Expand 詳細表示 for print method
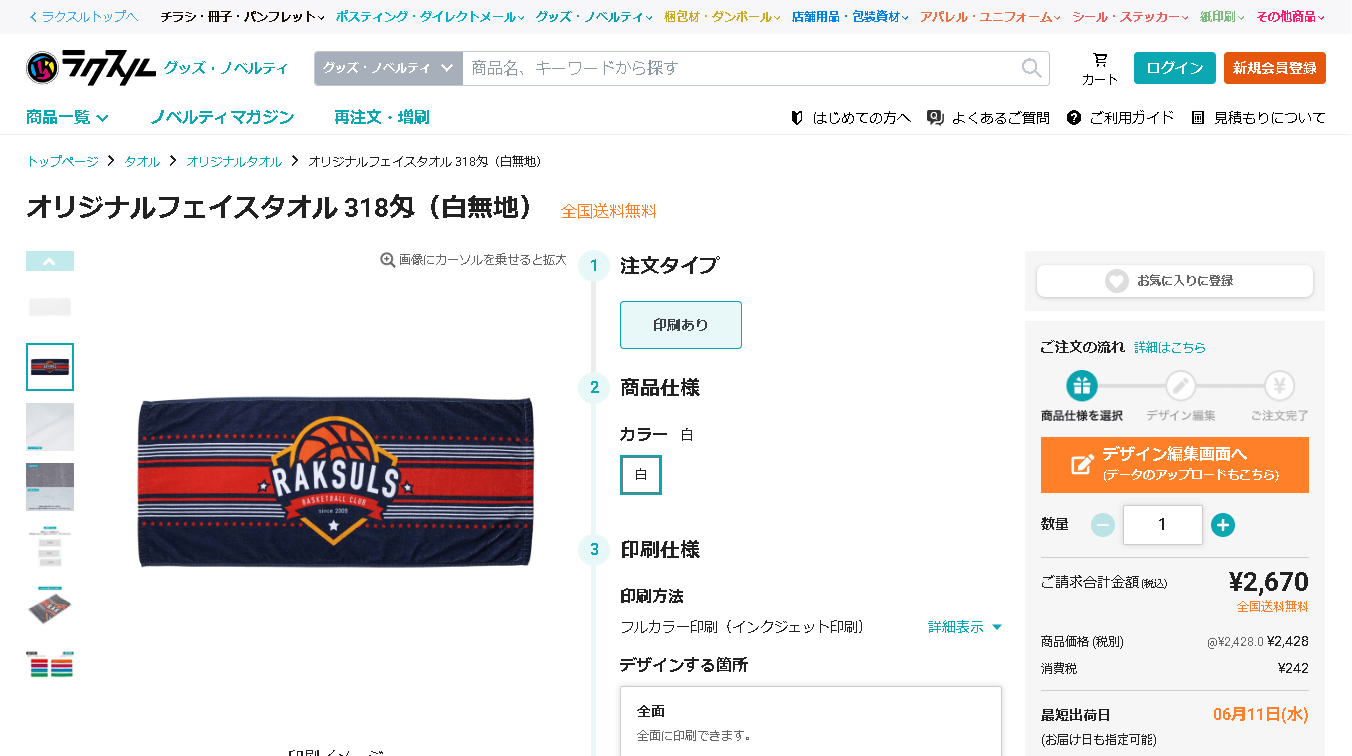This screenshot has height=756, width=1352. click(x=965, y=627)
